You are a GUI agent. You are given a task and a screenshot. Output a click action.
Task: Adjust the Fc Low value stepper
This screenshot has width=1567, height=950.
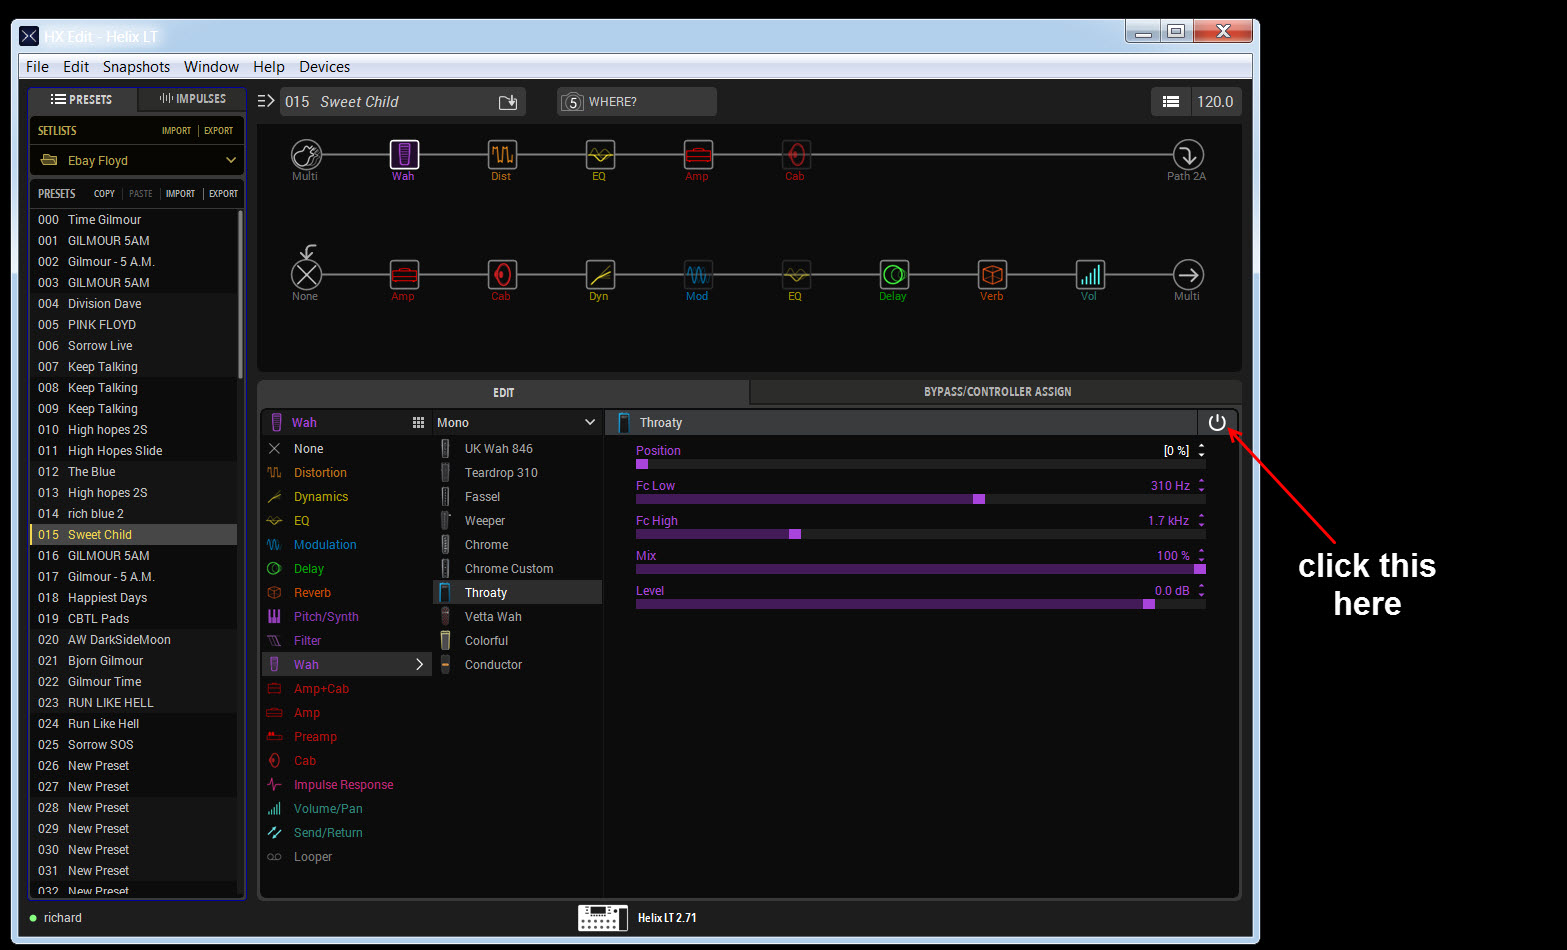1201,486
